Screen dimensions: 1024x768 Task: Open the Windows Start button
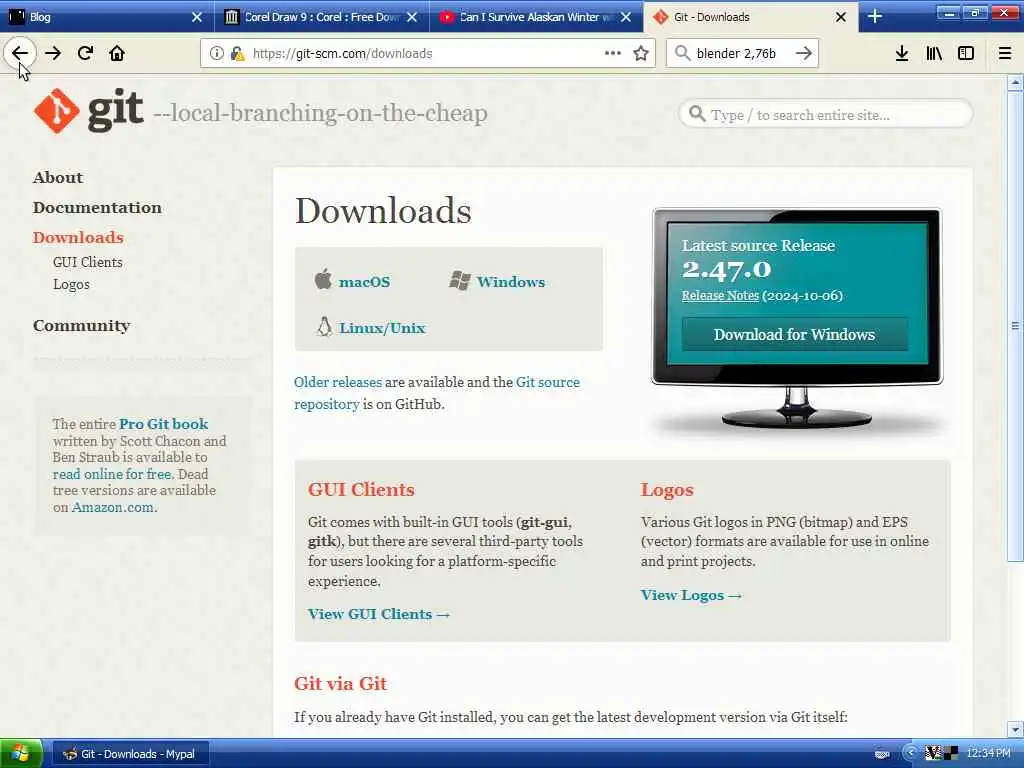[21, 754]
